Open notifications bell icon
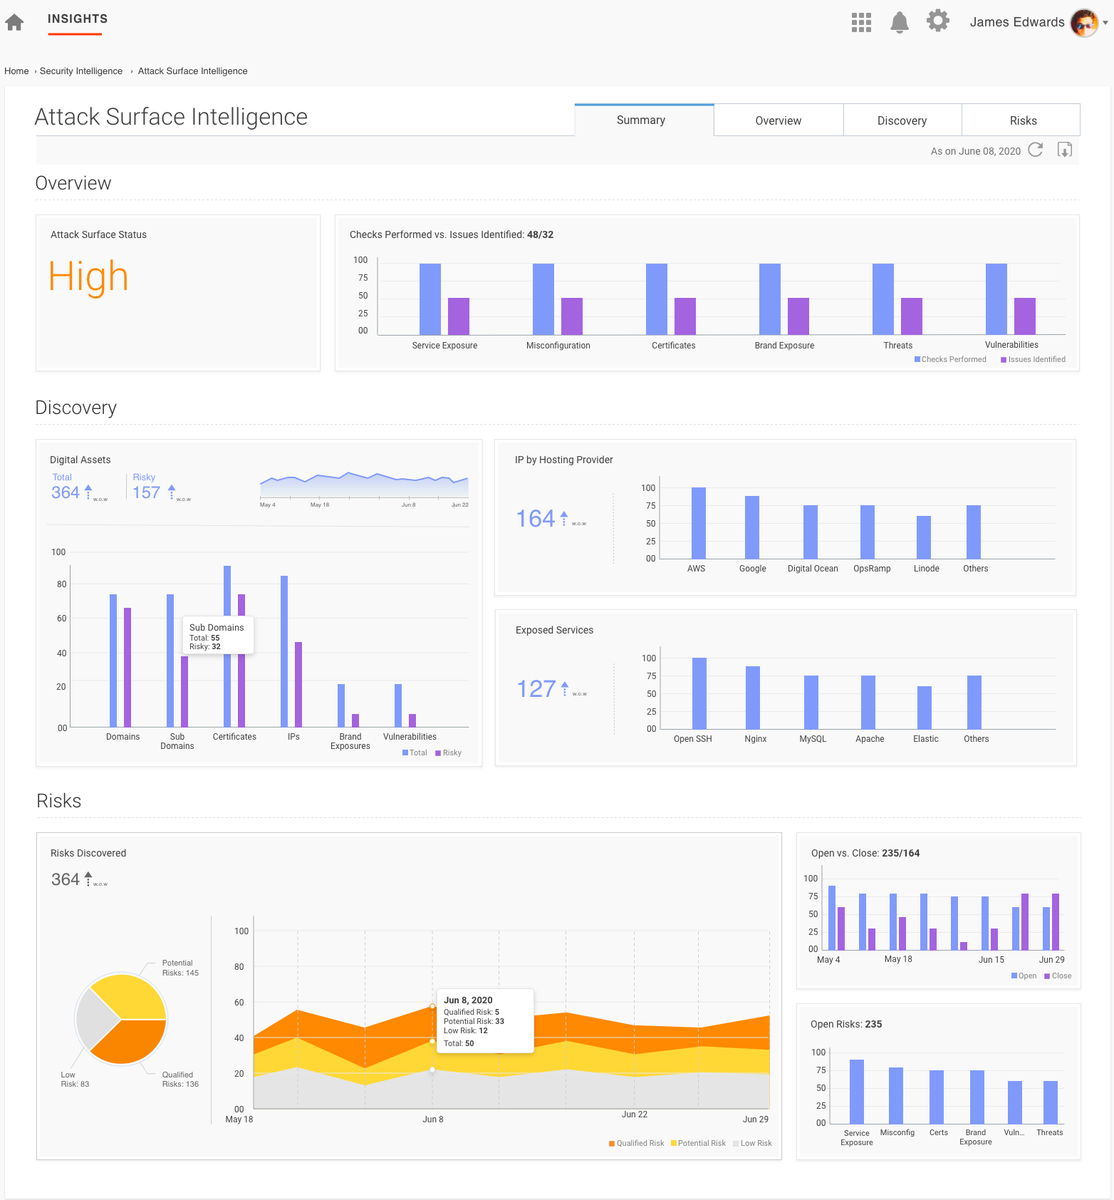The image size is (1114, 1200). pyautogui.click(x=900, y=22)
